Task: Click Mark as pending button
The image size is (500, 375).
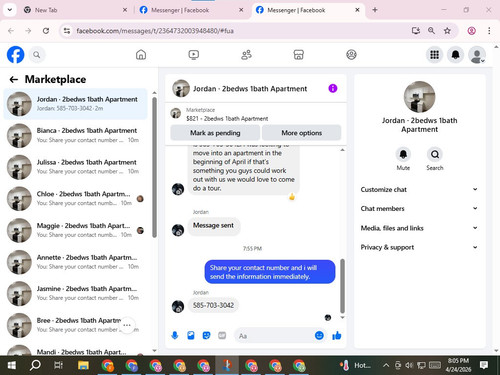Action: (215, 133)
